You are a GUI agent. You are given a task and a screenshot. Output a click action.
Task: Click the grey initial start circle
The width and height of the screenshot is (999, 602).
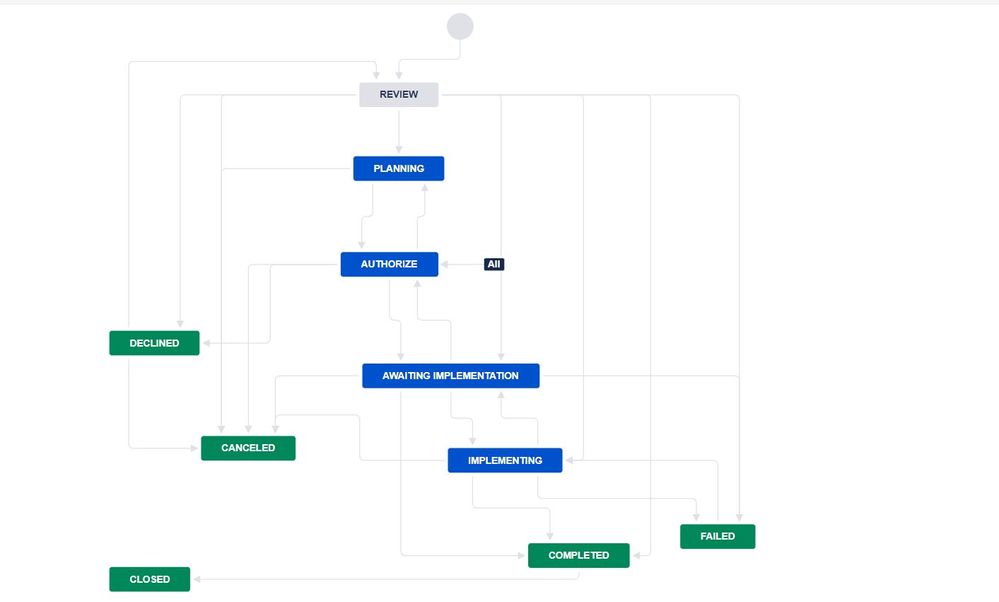(460, 27)
